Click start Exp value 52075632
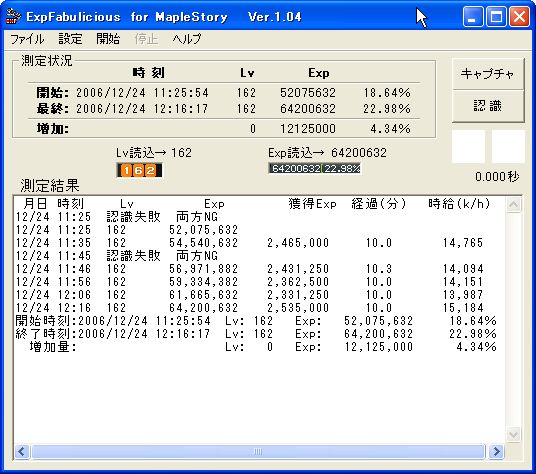 308,93
